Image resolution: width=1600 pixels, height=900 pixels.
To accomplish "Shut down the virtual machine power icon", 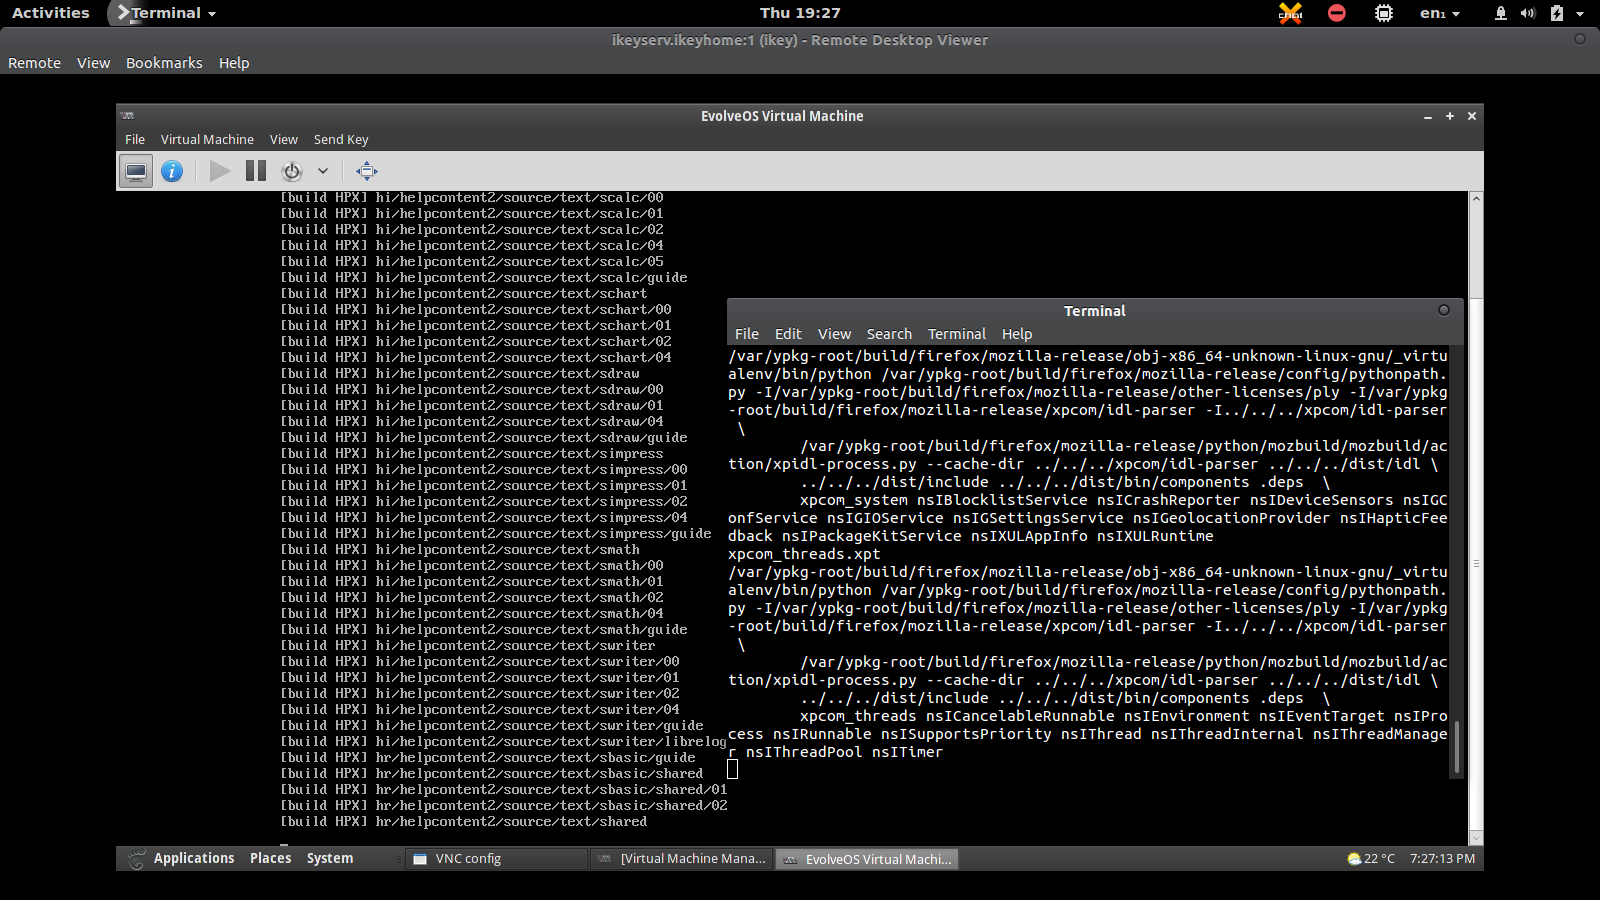I will [x=292, y=171].
